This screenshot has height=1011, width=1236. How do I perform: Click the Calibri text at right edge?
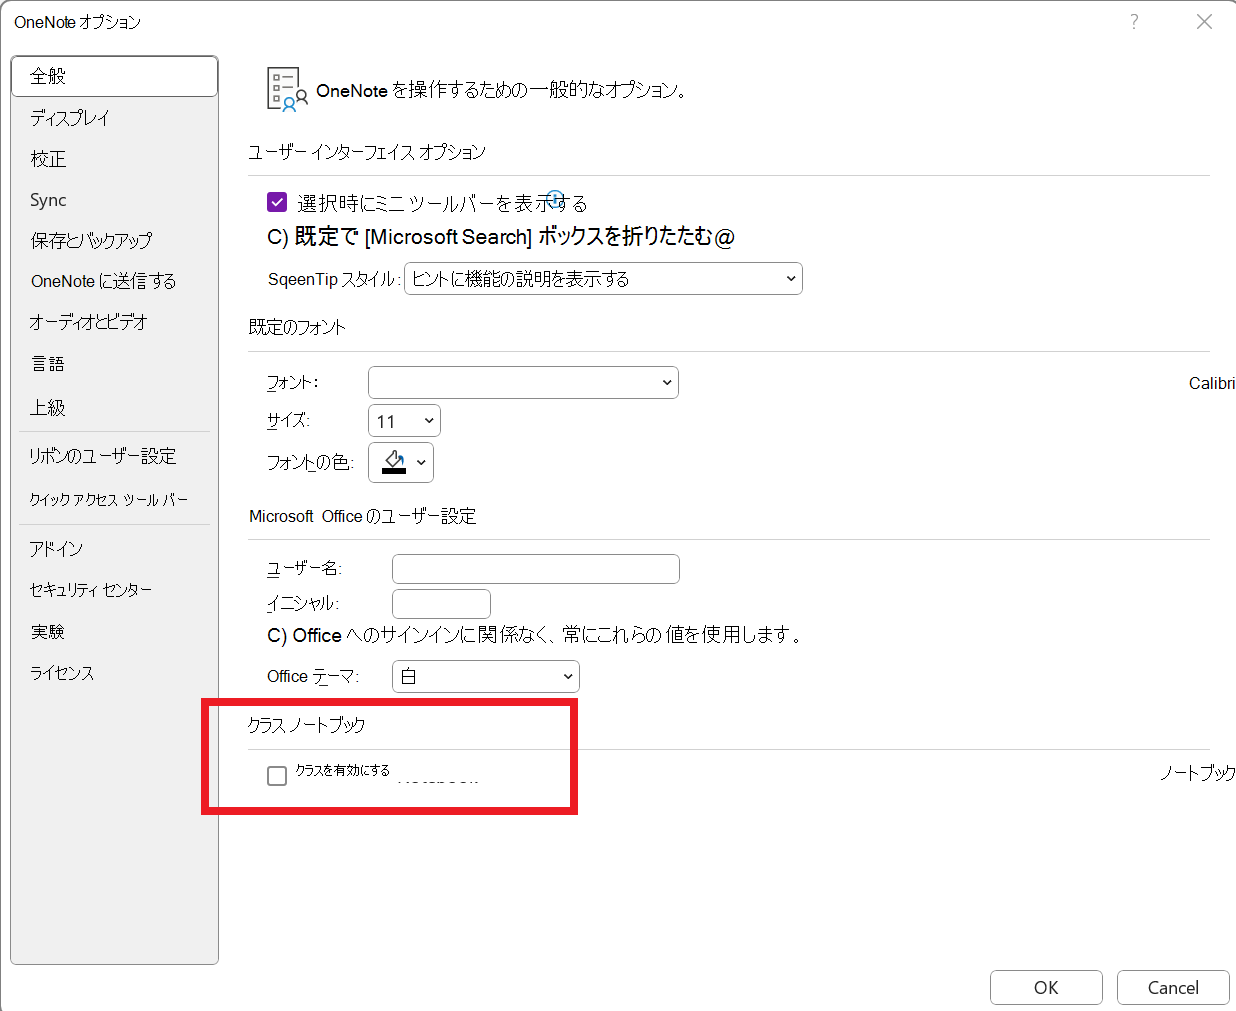(1211, 383)
